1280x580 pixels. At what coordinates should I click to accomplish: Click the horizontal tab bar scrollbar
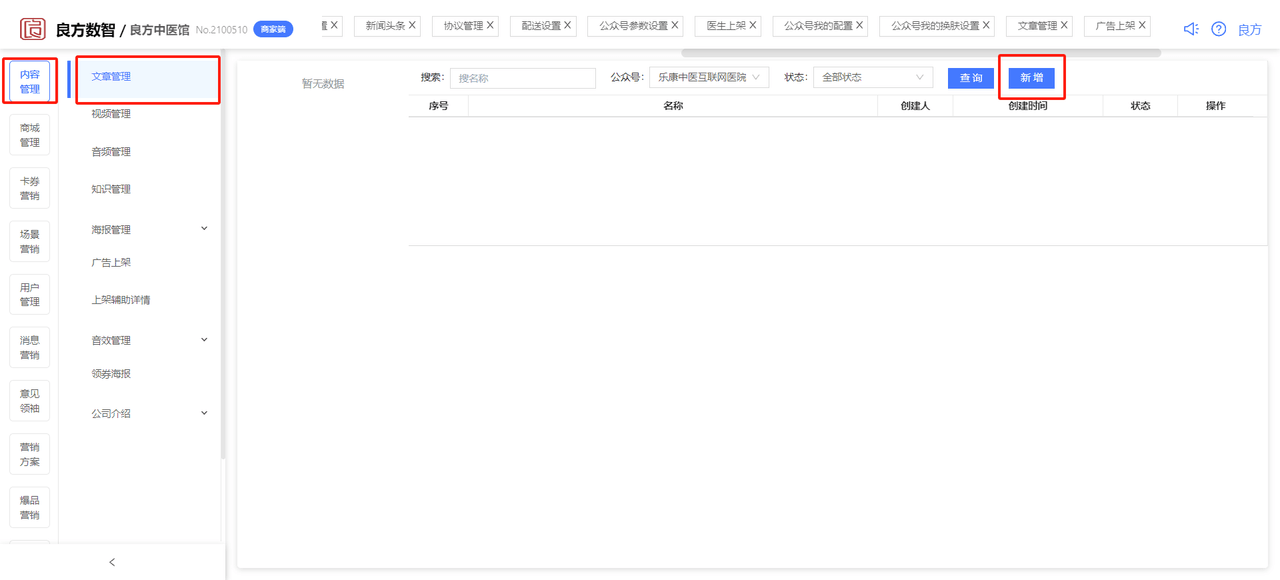click(x=921, y=53)
